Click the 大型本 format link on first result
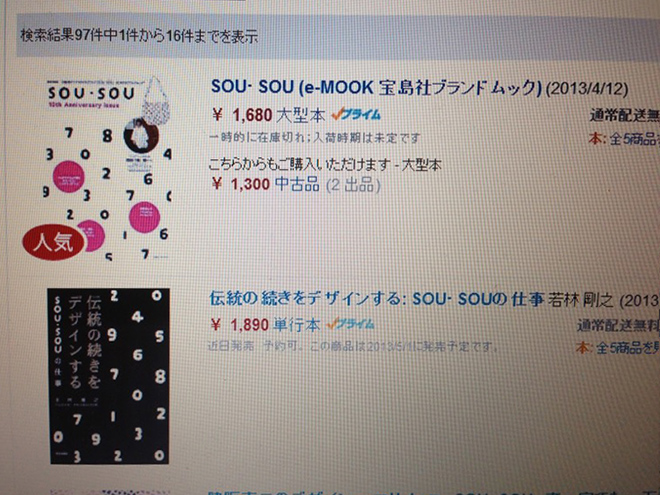Screen dimensions: 660x495 coord(301,115)
